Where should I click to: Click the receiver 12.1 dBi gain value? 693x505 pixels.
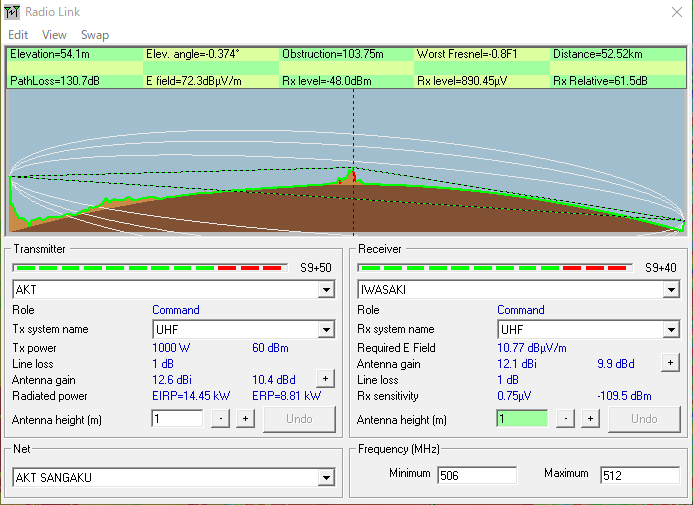pos(517,364)
